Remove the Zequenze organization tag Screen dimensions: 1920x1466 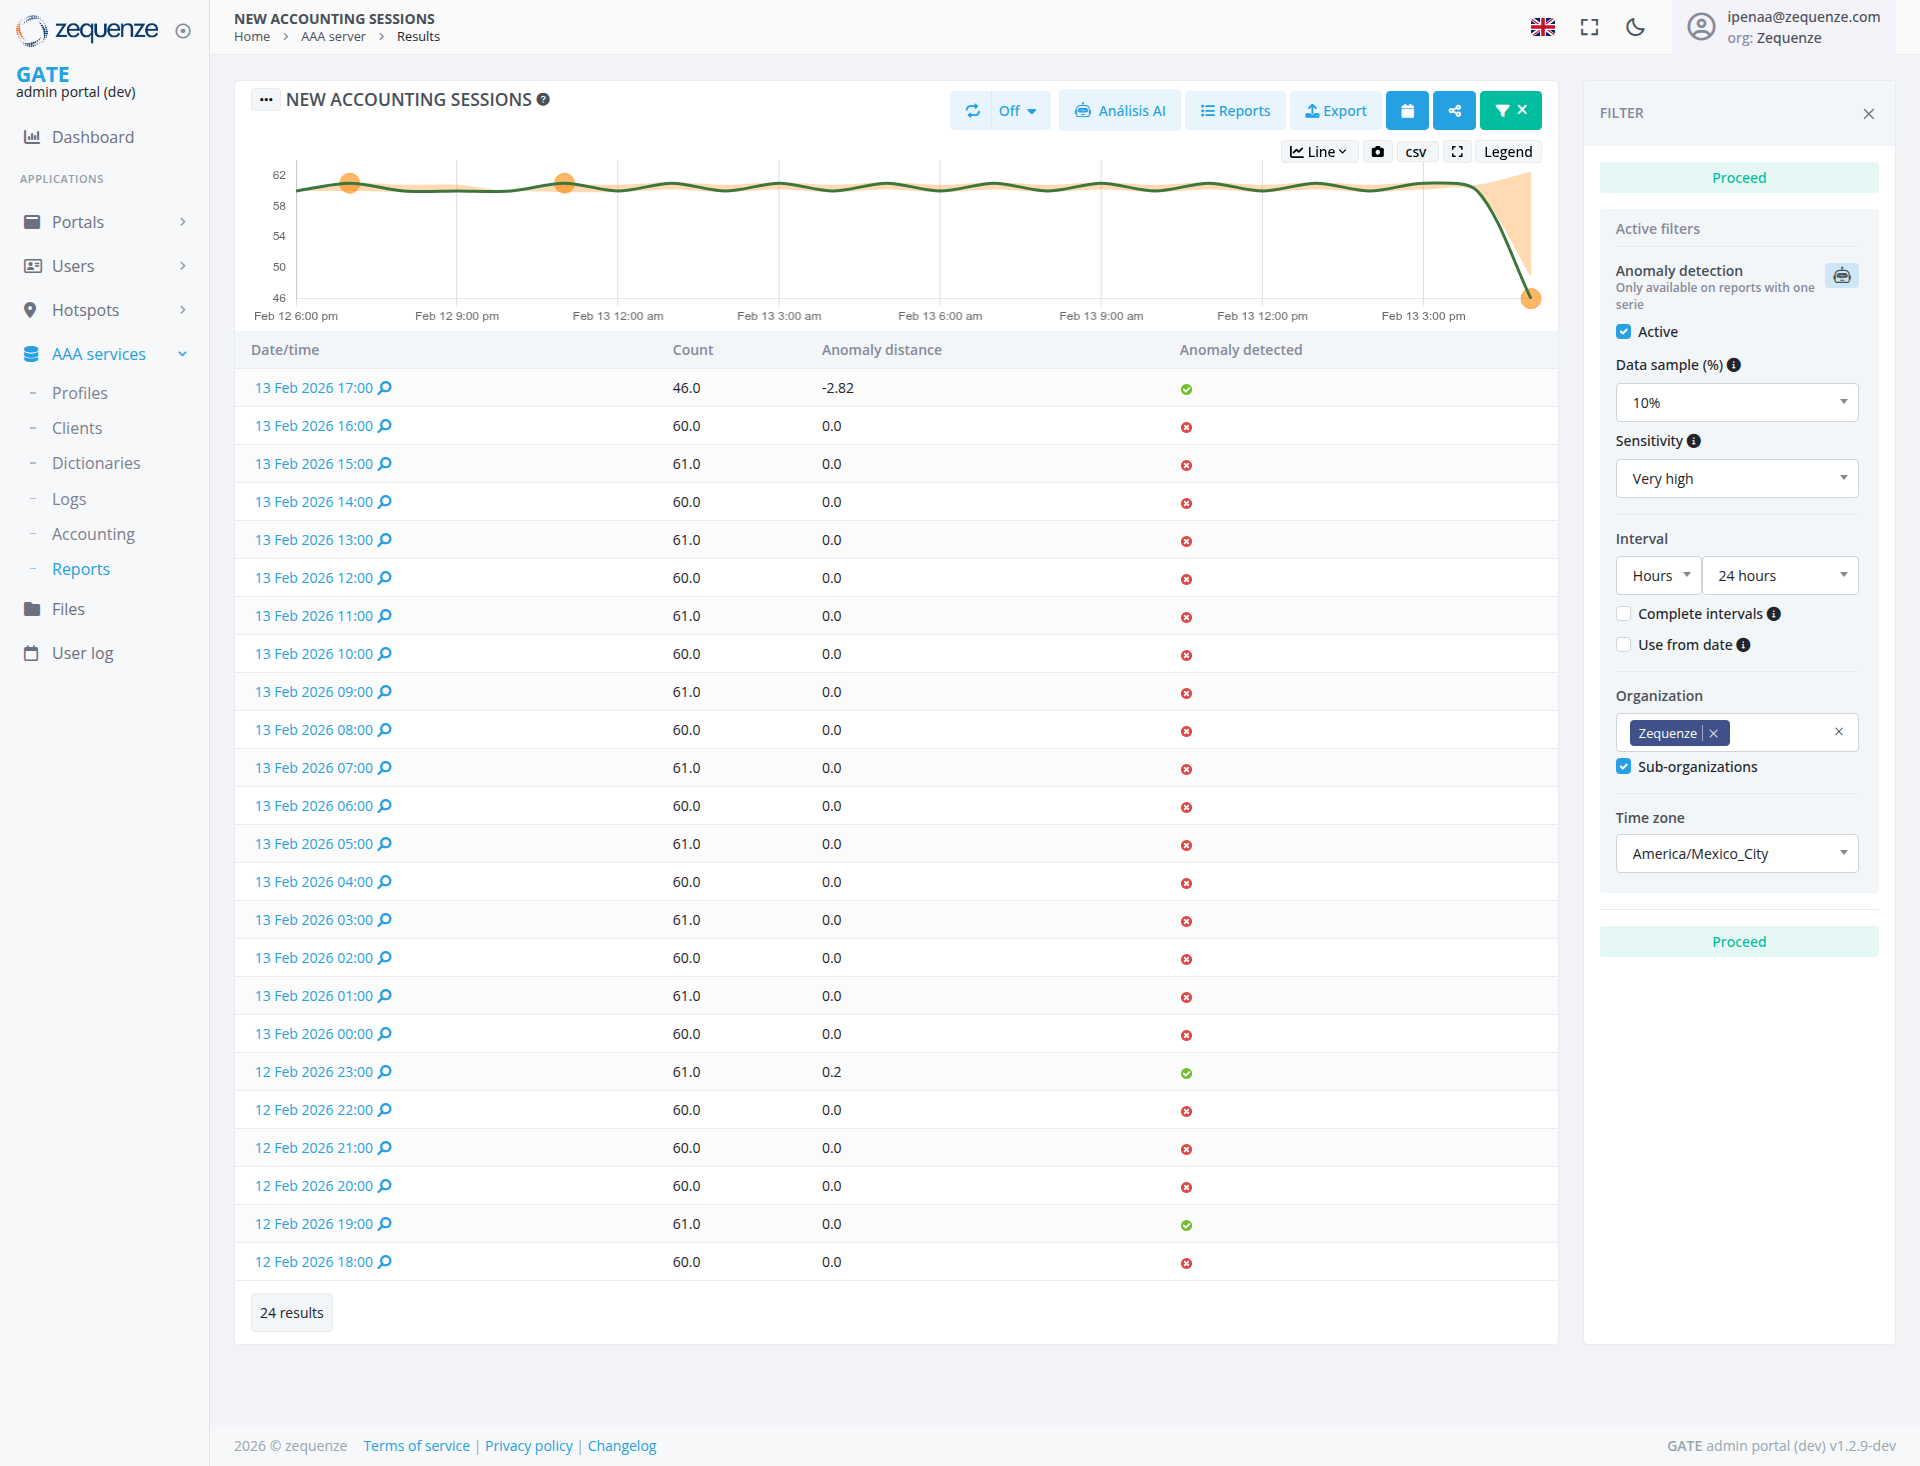[x=1716, y=732]
